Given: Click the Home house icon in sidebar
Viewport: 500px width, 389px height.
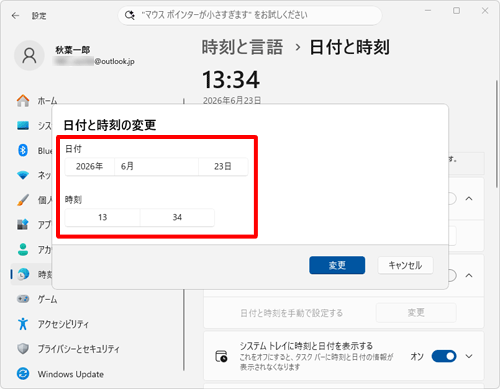Looking at the screenshot, I should [x=23, y=100].
